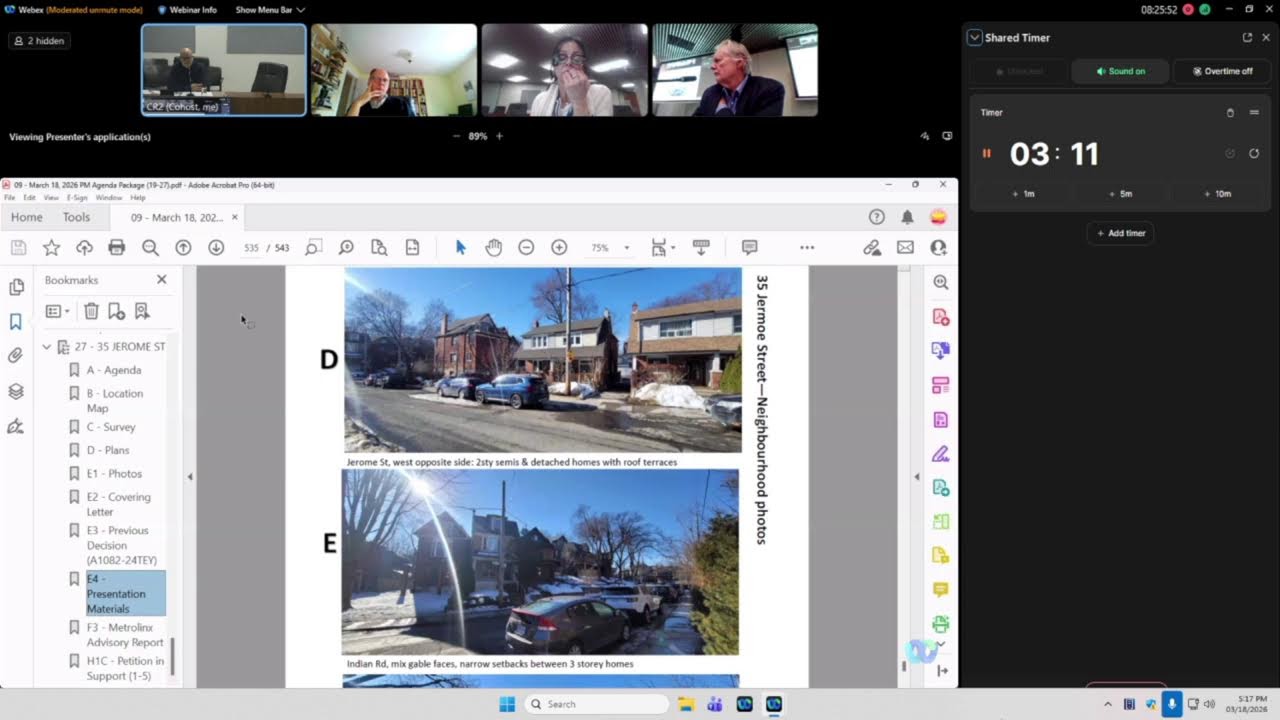Open the F3 - Metrolinx Advisory Report bookmark
This screenshot has height=720, width=1280.
click(x=124, y=635)
